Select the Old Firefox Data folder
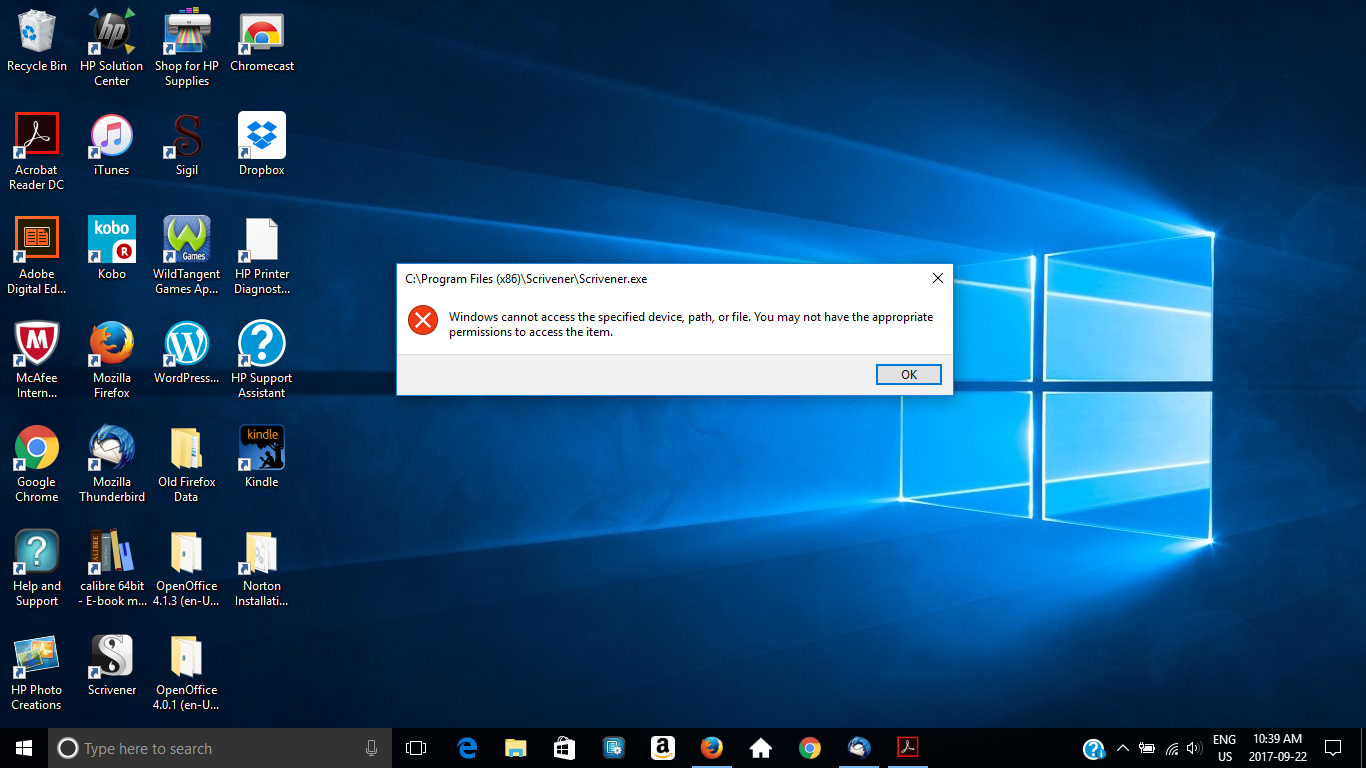1366x768 pixels. coord(187,464)
